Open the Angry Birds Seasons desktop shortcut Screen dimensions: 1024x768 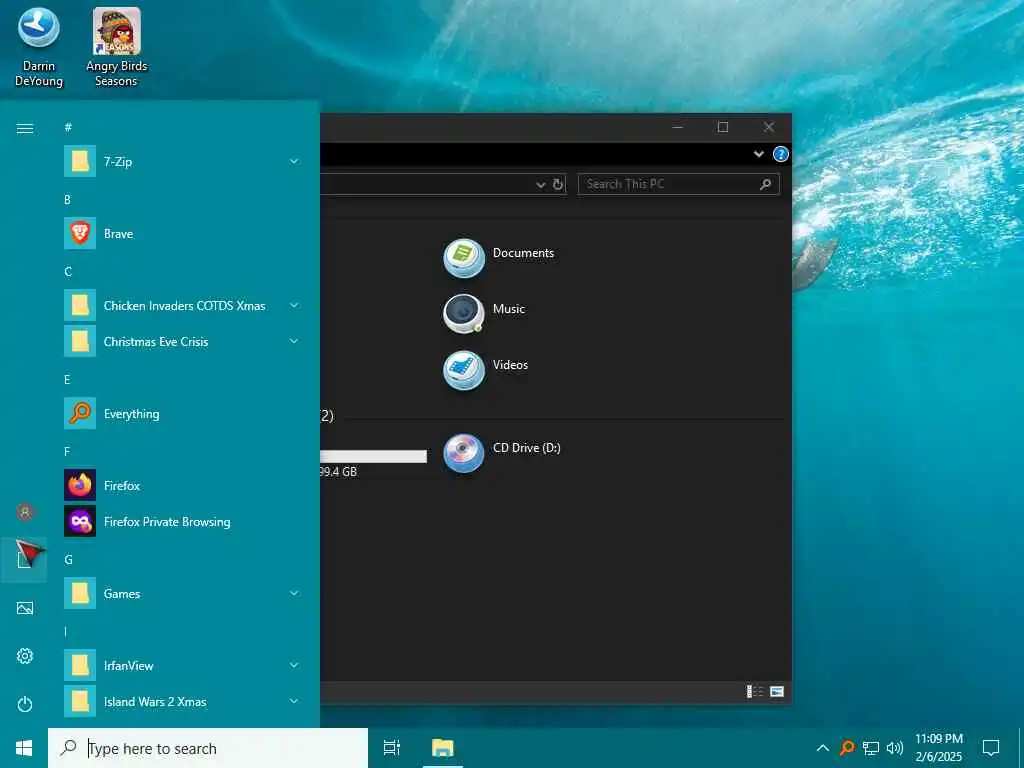click(x=116, y=47)
